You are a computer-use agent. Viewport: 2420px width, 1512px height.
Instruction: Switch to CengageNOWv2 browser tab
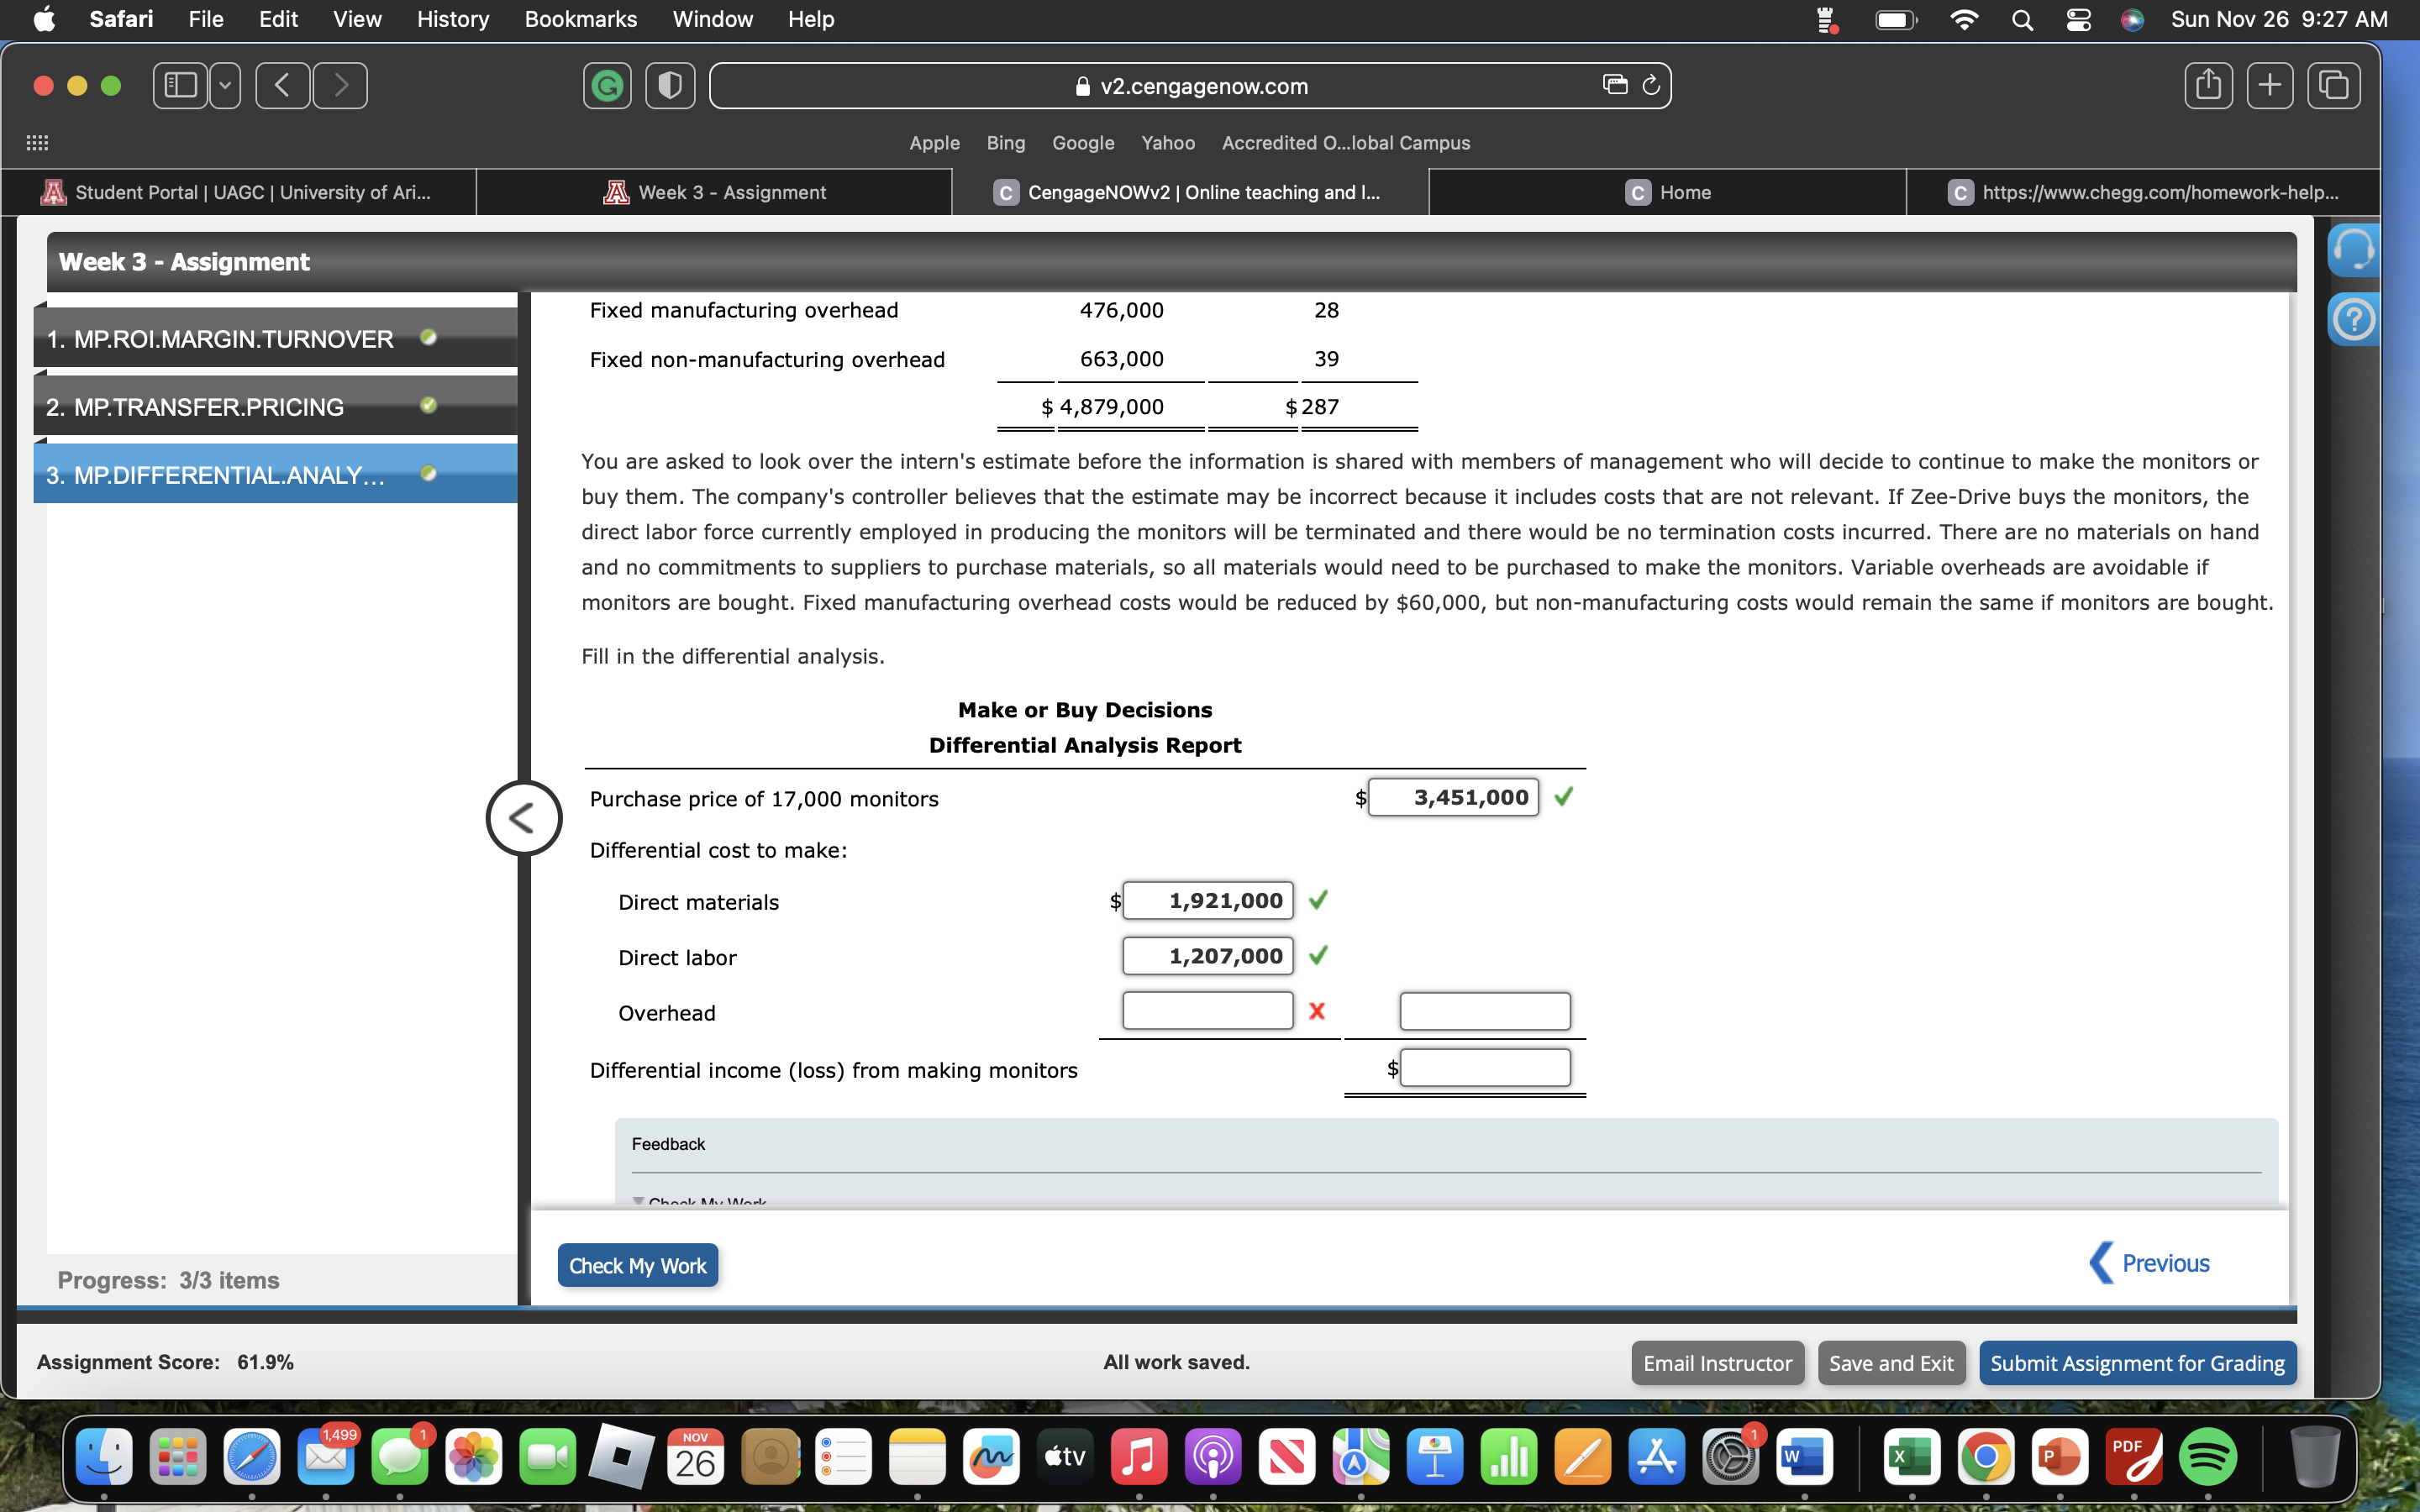(1190, 192)
